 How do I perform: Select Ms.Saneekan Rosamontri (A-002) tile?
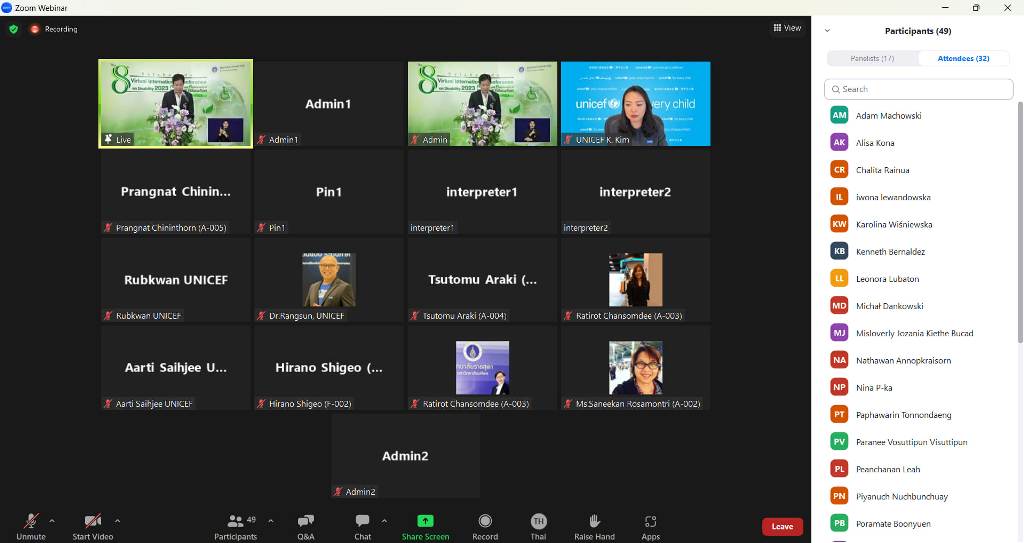(x=635, y=368)
